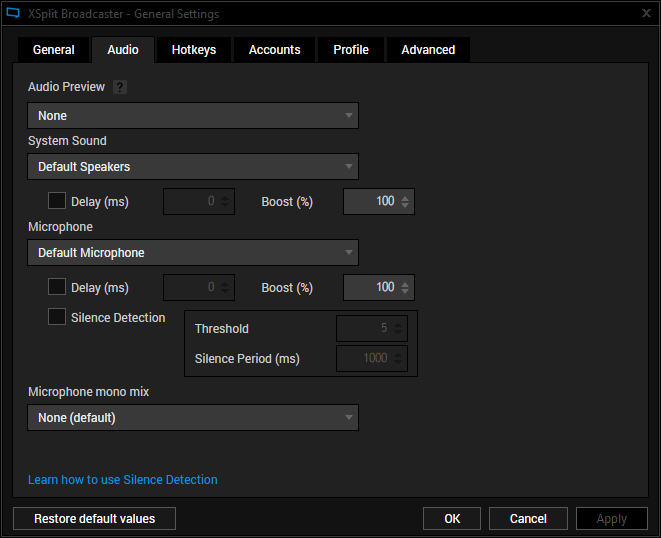Expand the System Sound Default Speakers dropdown
Screen dimensions: 661x538
(x=193, y=166)
